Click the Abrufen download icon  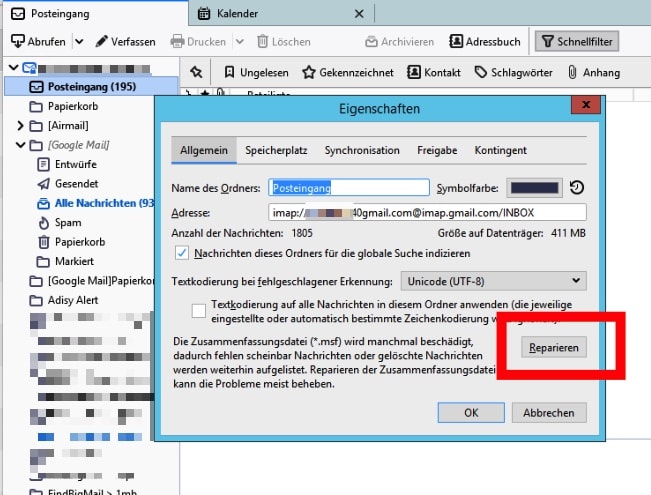coord(18,42)
